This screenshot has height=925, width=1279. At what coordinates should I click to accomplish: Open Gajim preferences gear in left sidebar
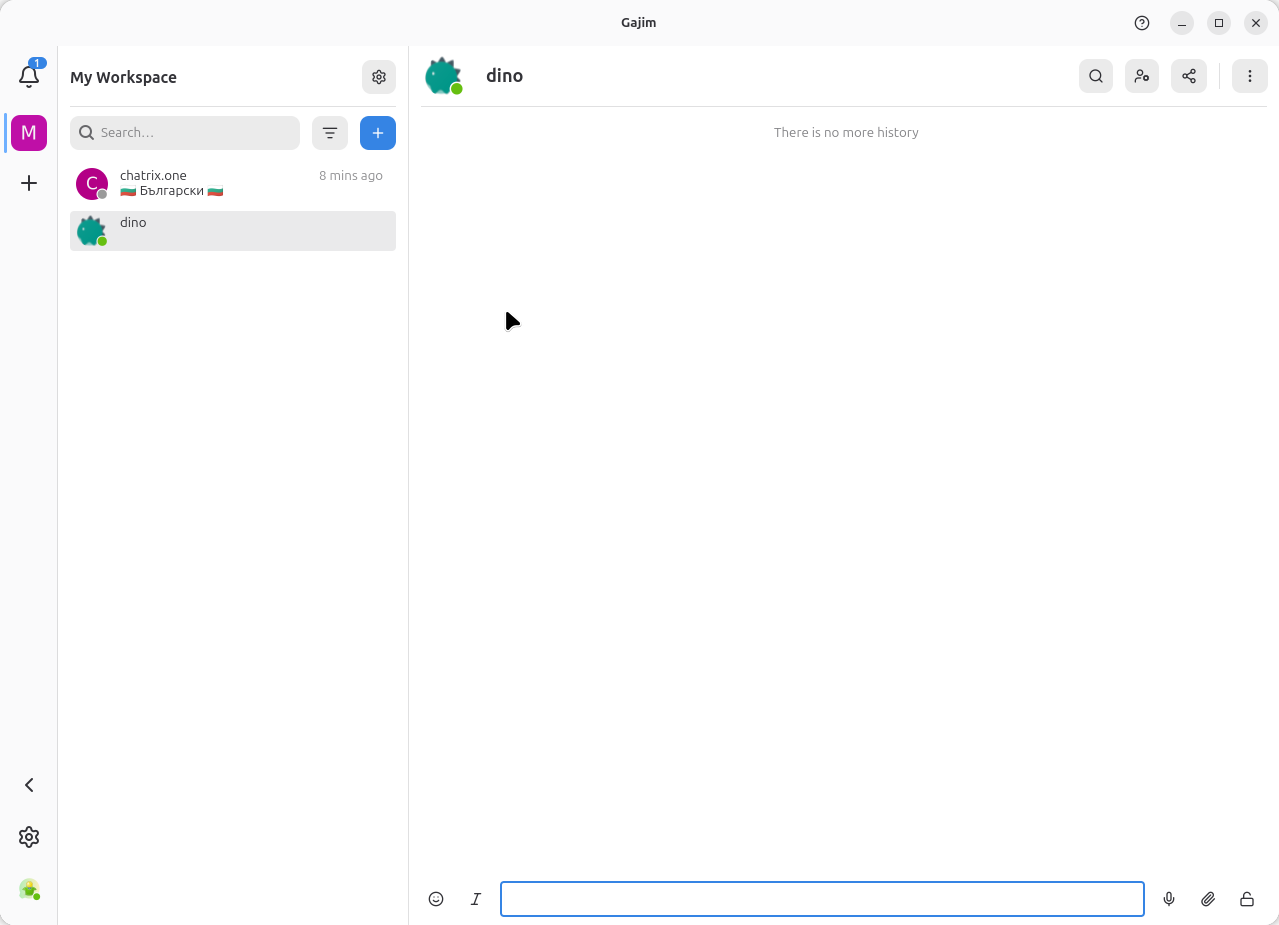pos(29,837)
